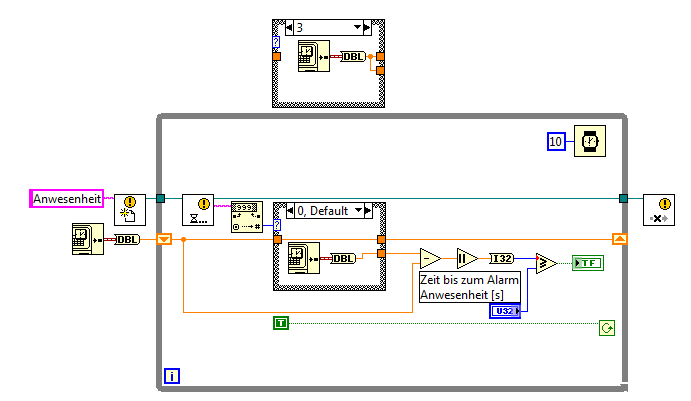Go to next case of Default structure
The width and height of the screenshot is (691, 401).
click(x=368, y=211)
